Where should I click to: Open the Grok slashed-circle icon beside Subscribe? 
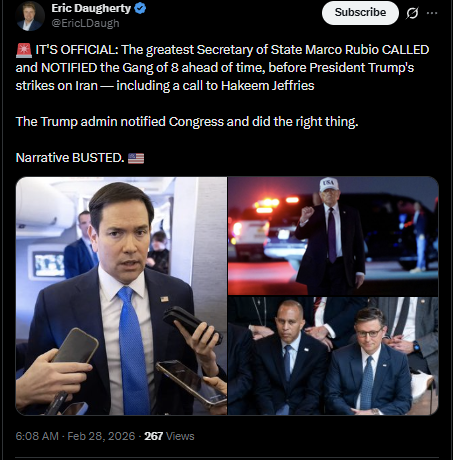tap(412, 13)
